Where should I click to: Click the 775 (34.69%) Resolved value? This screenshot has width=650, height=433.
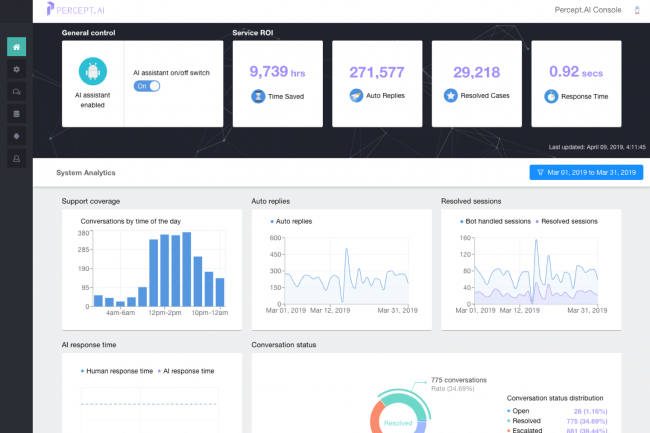[587, 421]
